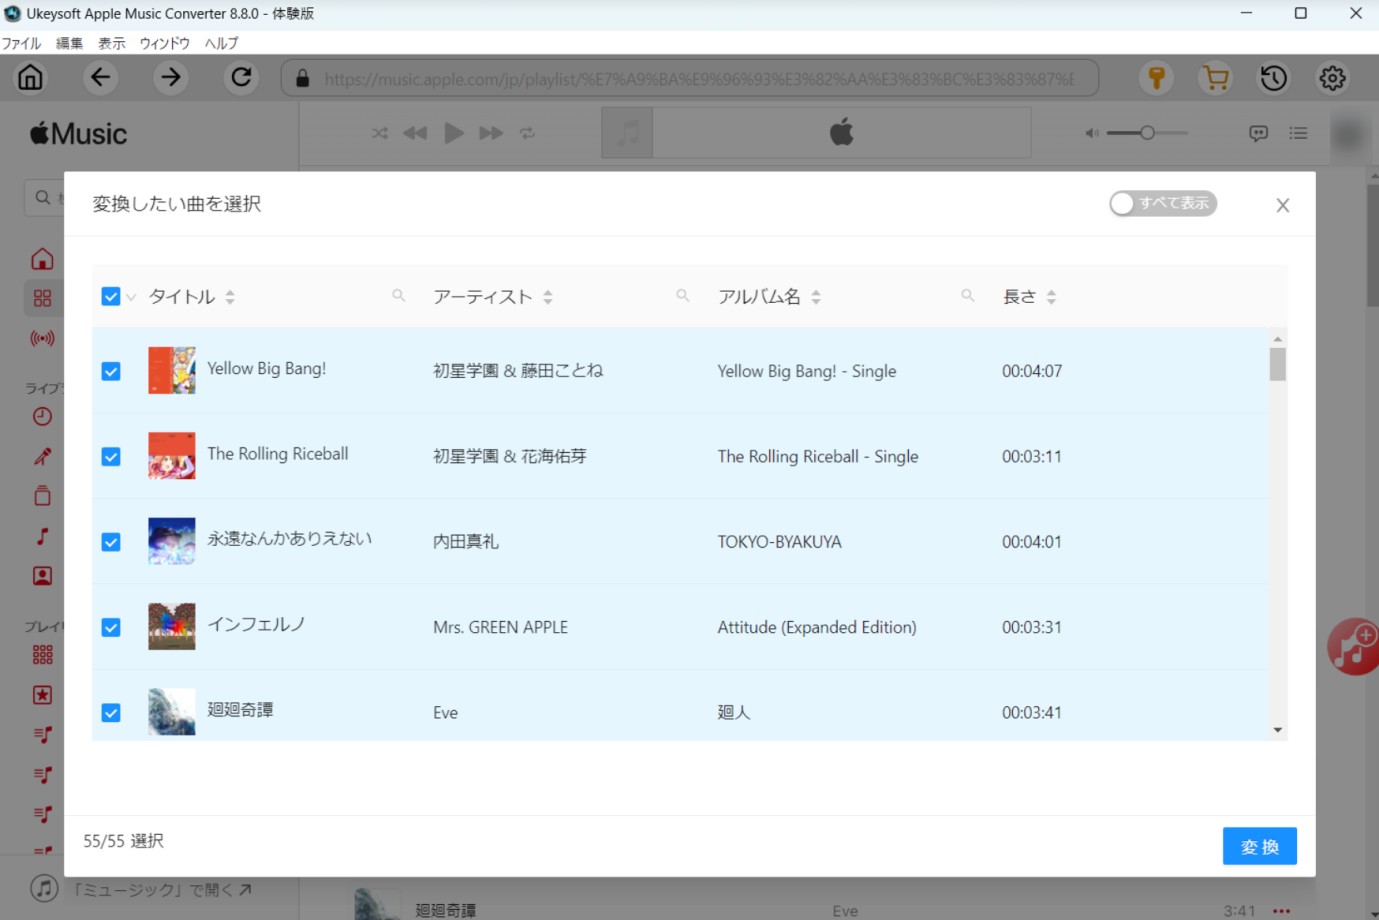
Task: Click the next track button
Action: [x=491, y=133]
